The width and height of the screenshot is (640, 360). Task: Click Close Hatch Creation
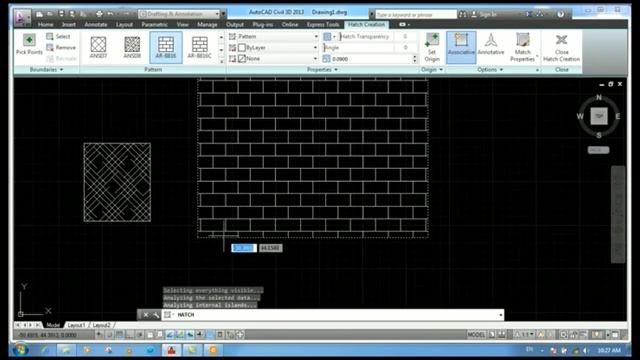(x=562, y=47)
